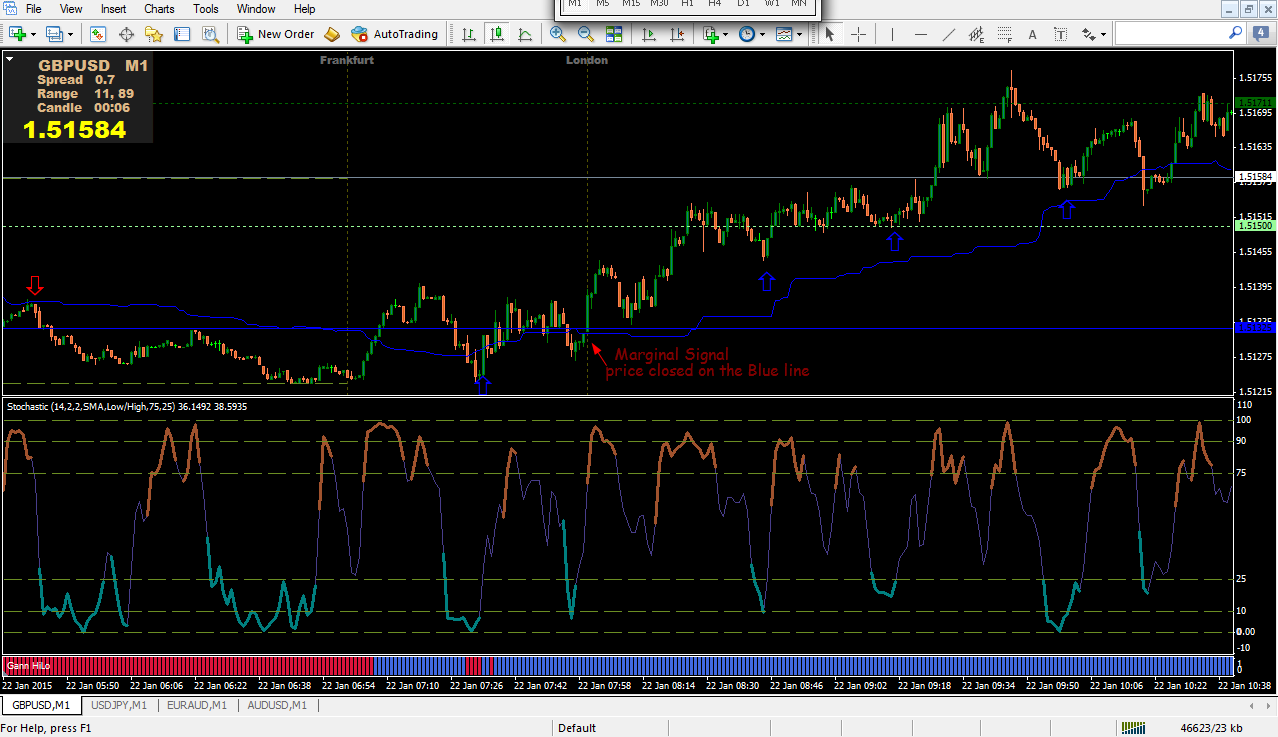
Task: Click the Gann HiLo indicator label
Action: point(28,665)
